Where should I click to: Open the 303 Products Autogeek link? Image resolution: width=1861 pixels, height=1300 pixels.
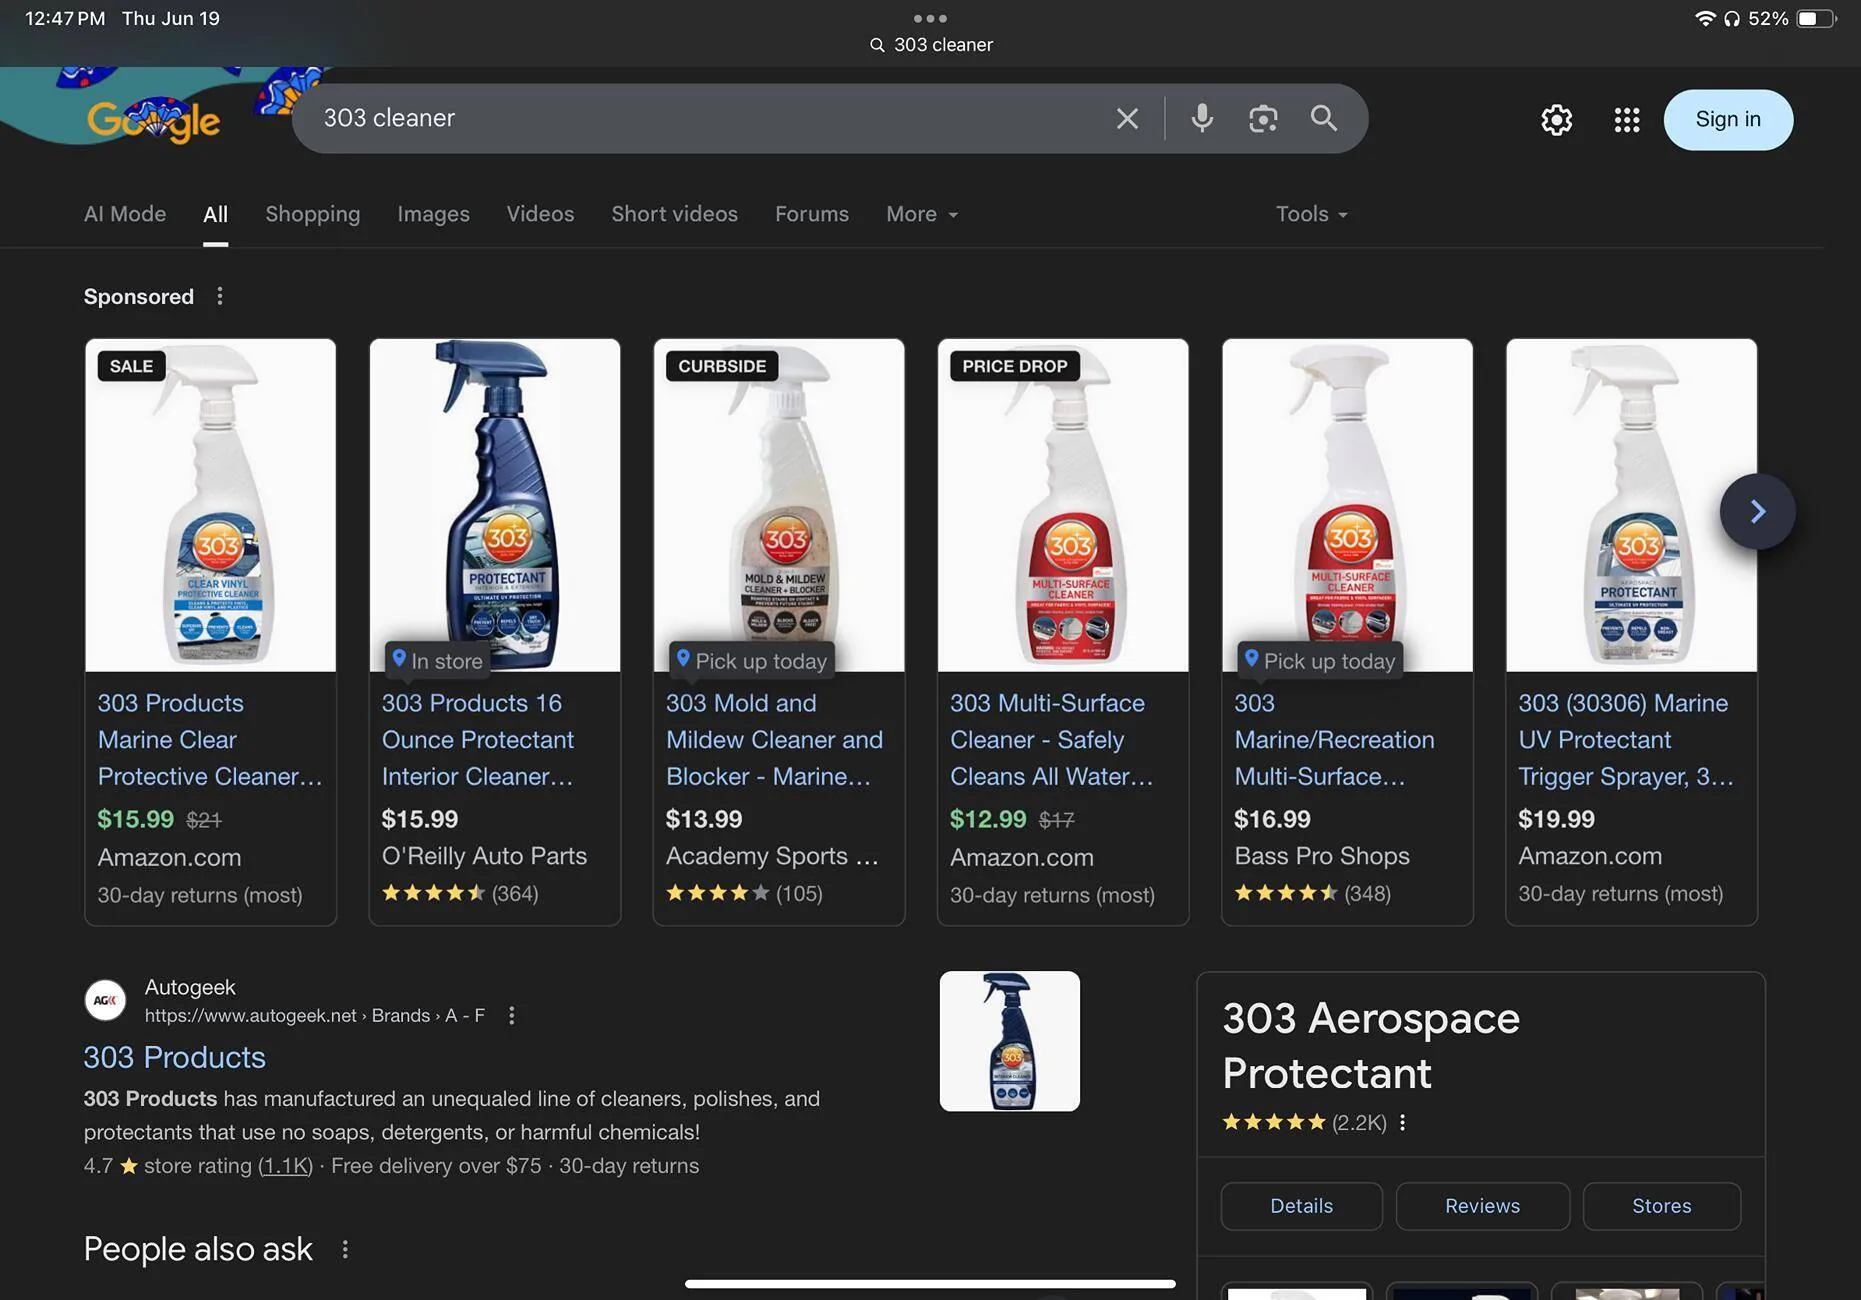(x=174, y=1057)
